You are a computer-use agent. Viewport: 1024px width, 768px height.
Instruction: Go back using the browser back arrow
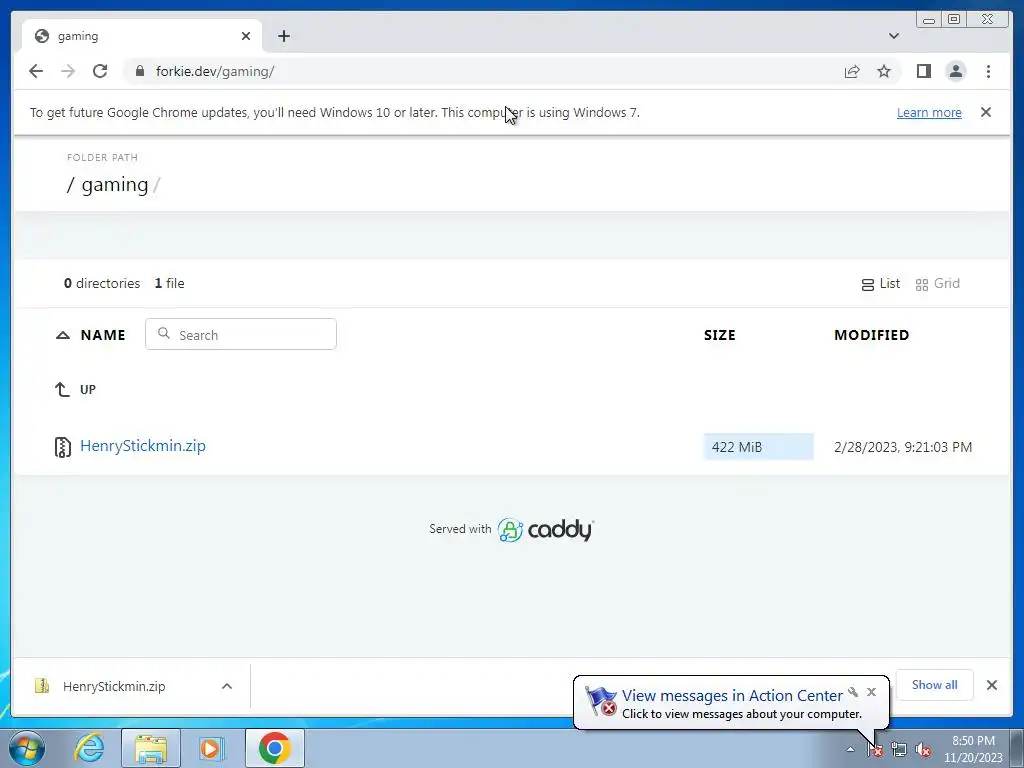pos(36,71)
